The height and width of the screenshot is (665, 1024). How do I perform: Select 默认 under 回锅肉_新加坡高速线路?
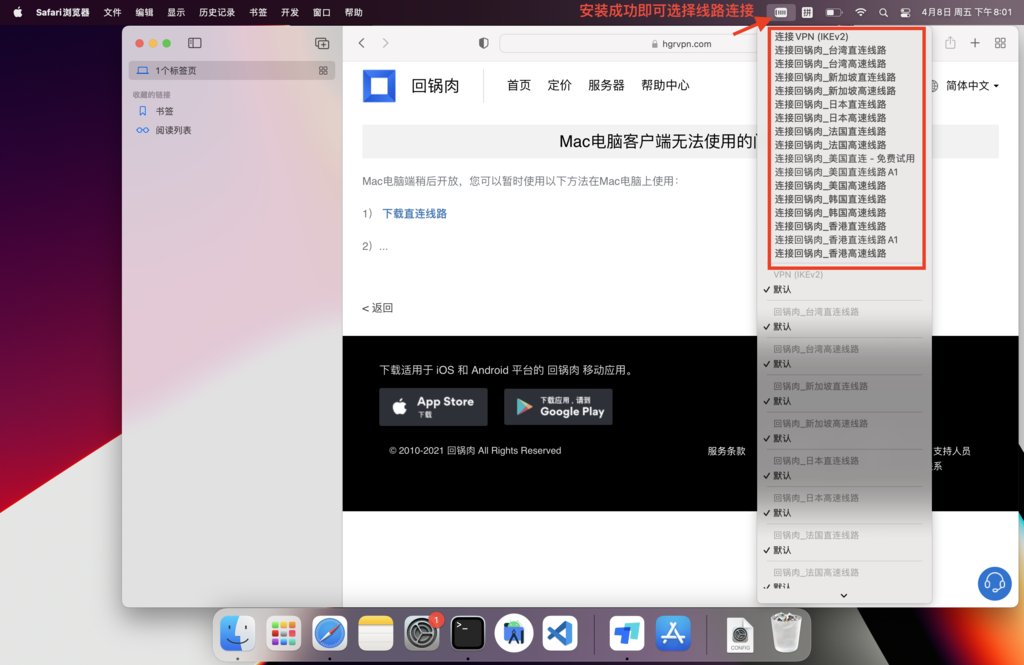[782, 438]
